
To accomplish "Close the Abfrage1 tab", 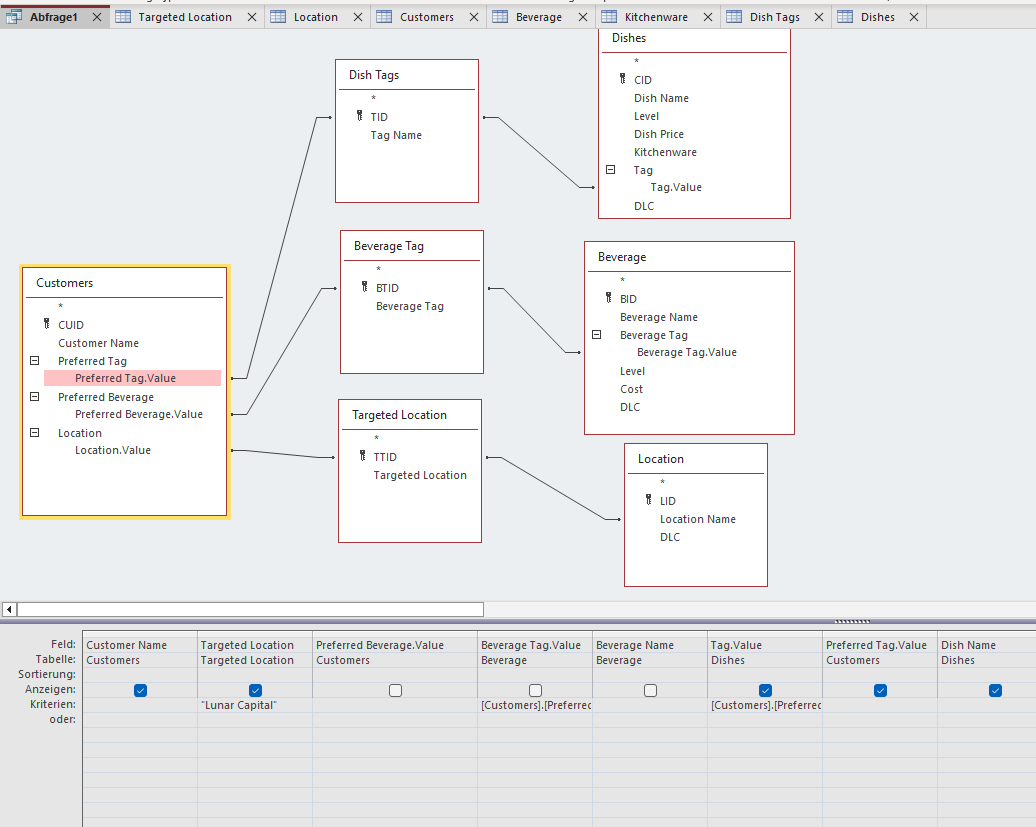I will 97,17.
